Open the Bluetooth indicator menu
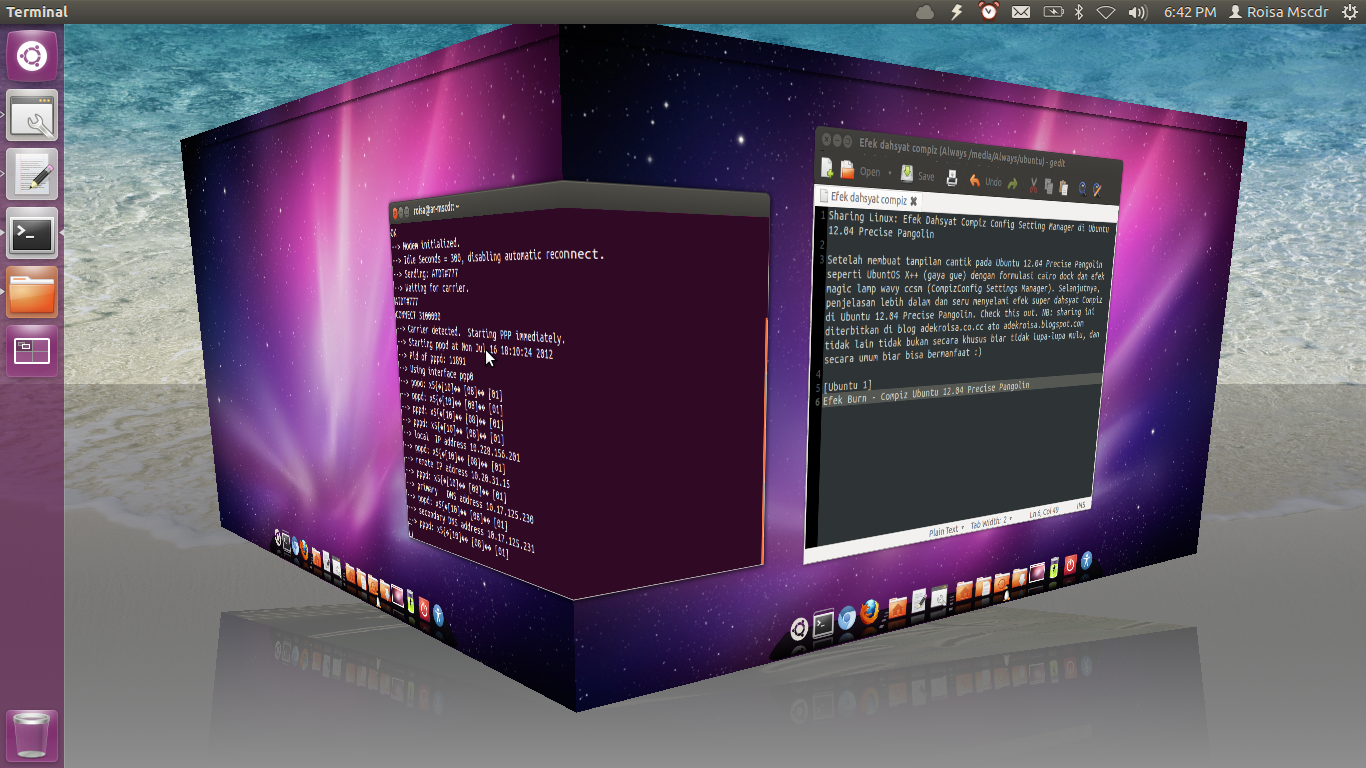The height and width of the screenshot is (768, 1366). [1079, 12]
